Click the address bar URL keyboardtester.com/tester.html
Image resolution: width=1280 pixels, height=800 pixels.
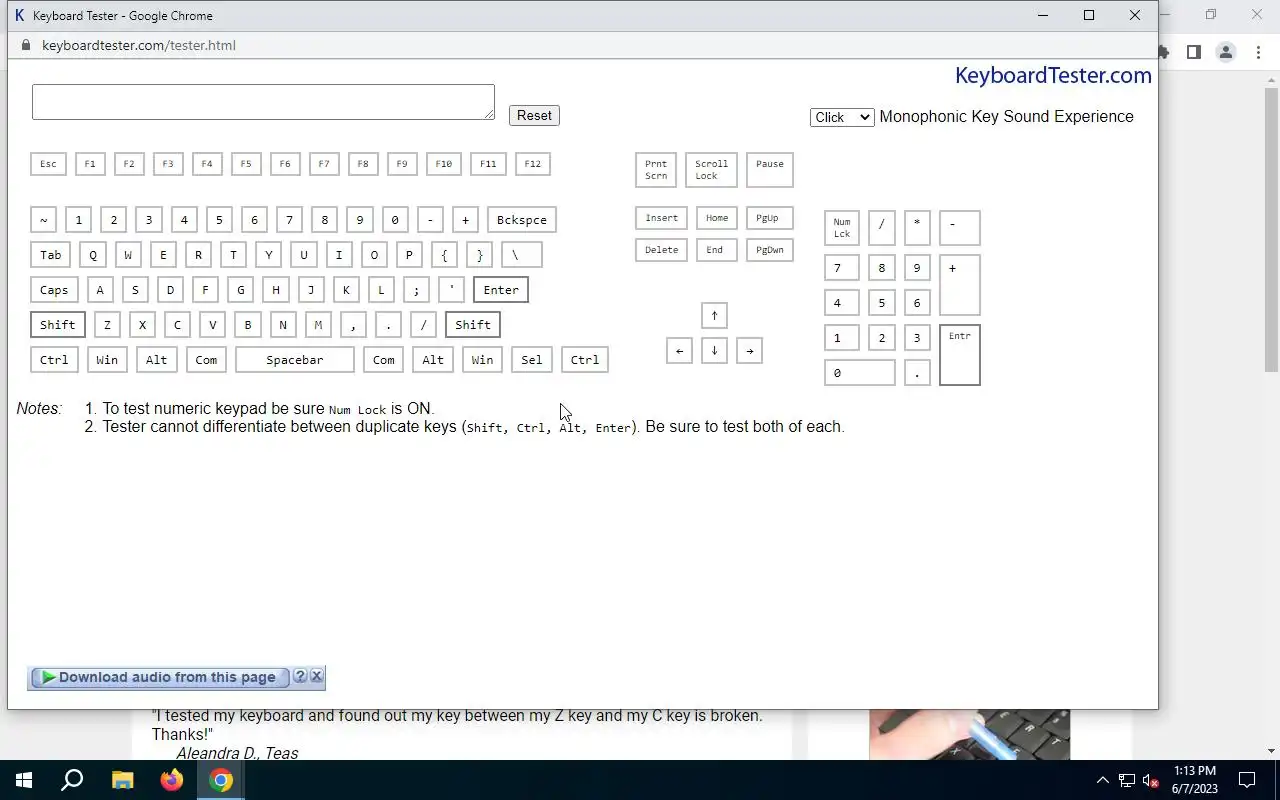[139, 45]
